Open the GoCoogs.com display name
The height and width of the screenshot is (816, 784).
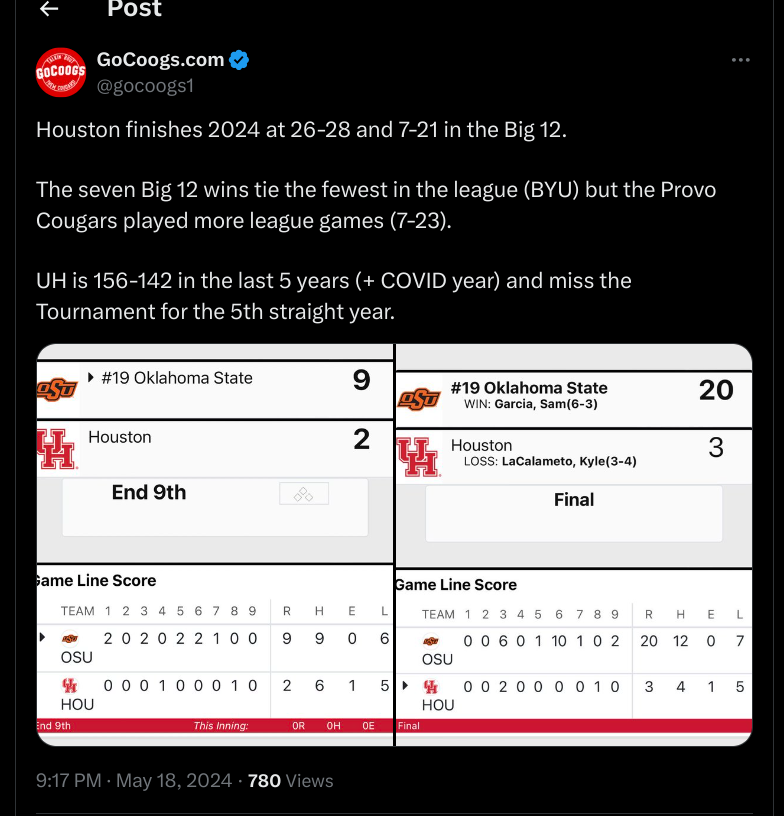(x=160, y=60)
